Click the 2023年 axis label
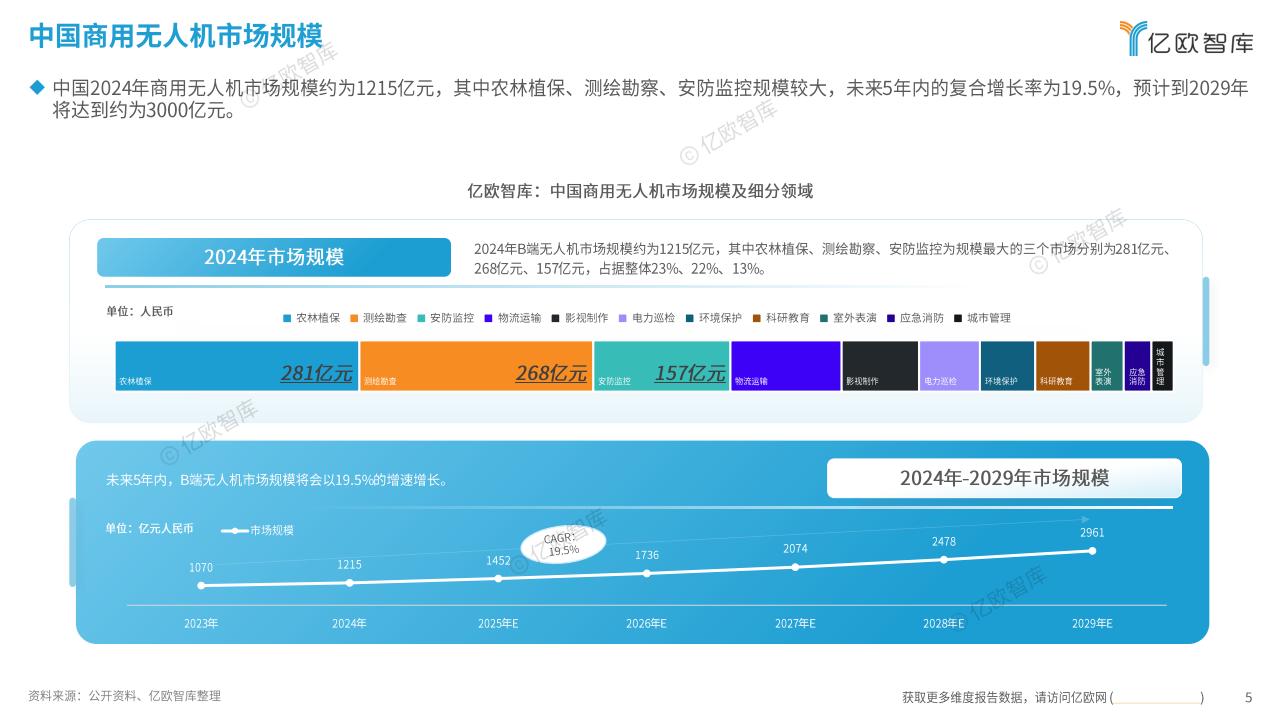This screenshot has height=720, width=1280. (x=201, y=624)
